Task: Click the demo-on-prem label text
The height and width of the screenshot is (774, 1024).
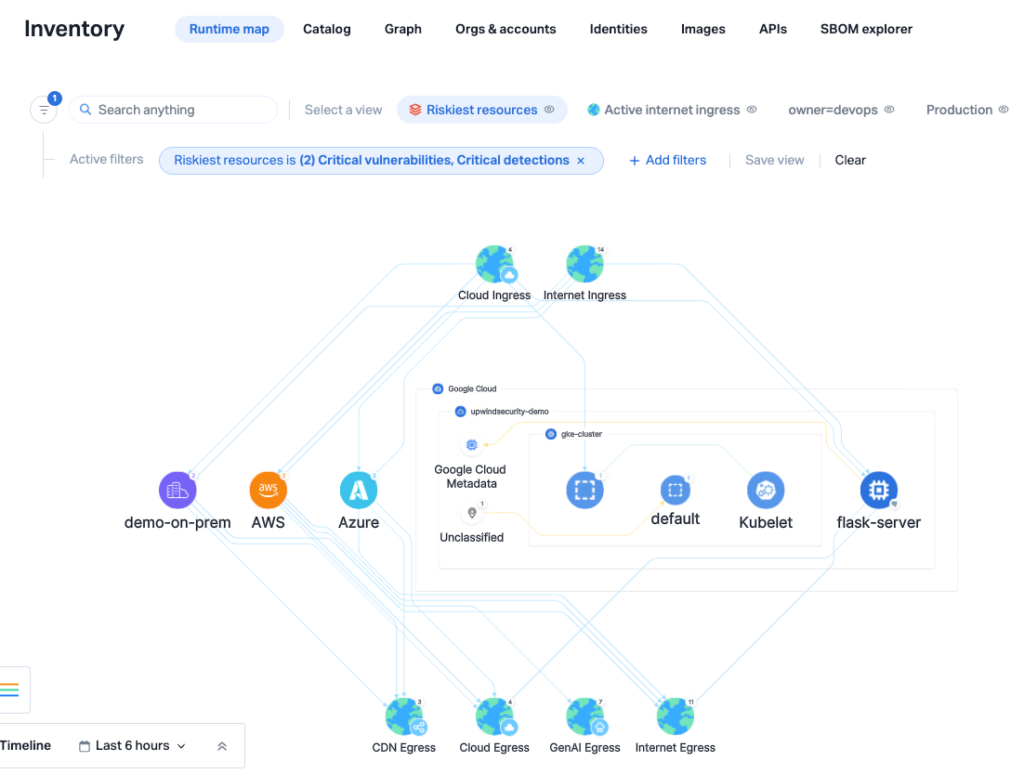Action: 178,523
